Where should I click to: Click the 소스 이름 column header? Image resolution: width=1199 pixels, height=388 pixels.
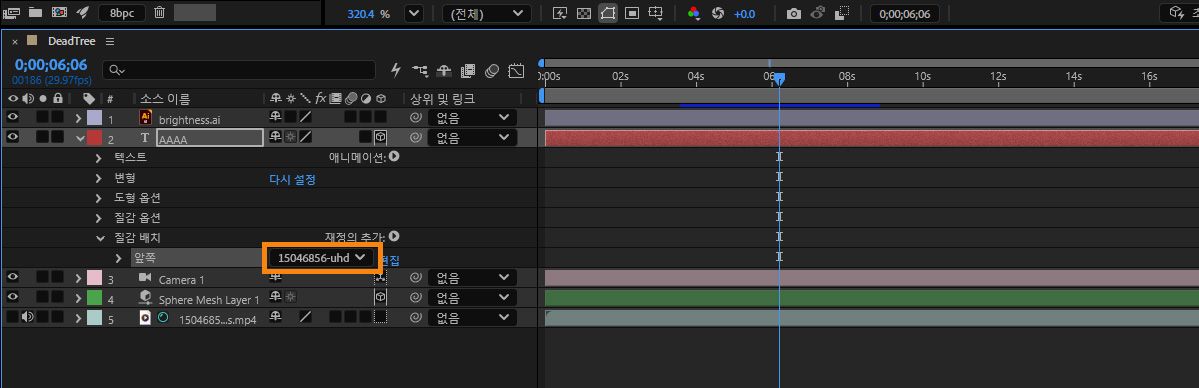click(x=165, y=99)
